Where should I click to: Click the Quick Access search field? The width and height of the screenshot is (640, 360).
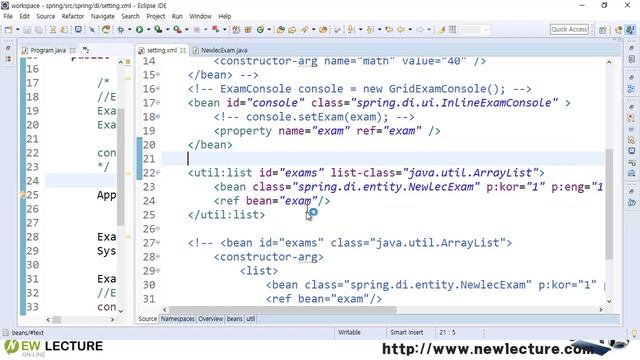569,29
